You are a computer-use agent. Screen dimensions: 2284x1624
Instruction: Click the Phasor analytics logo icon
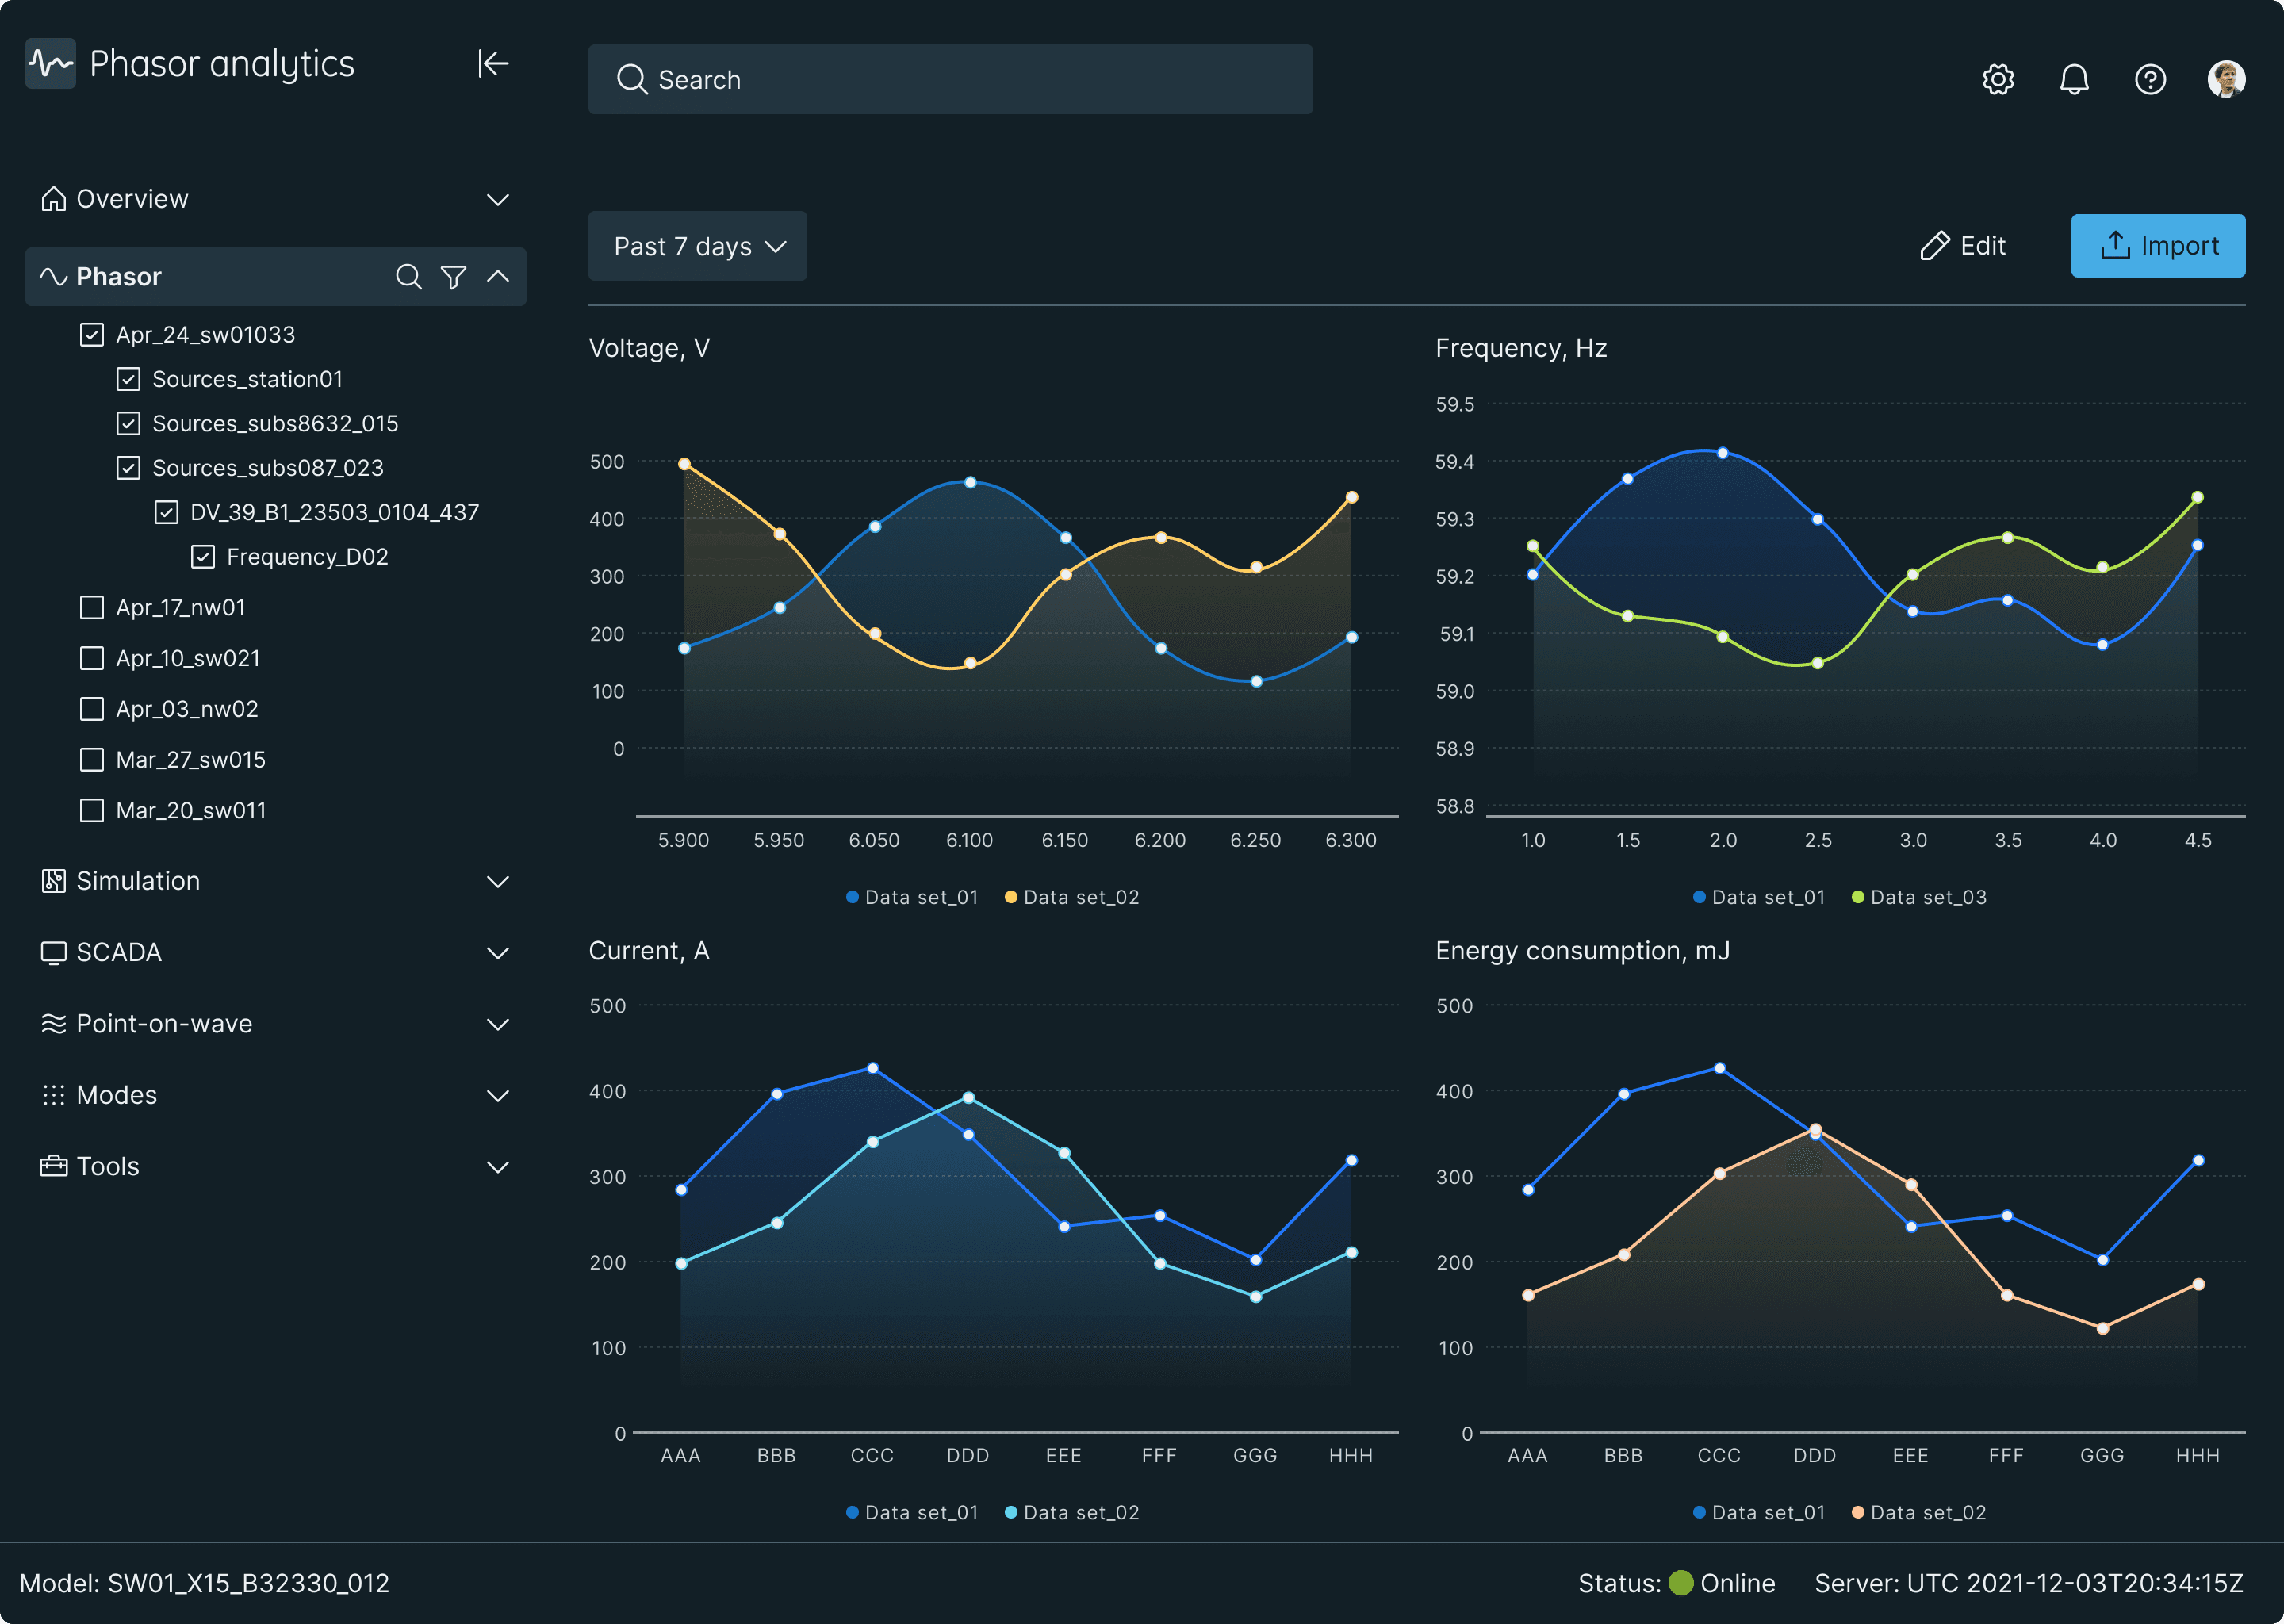click(x=50, y=64)
